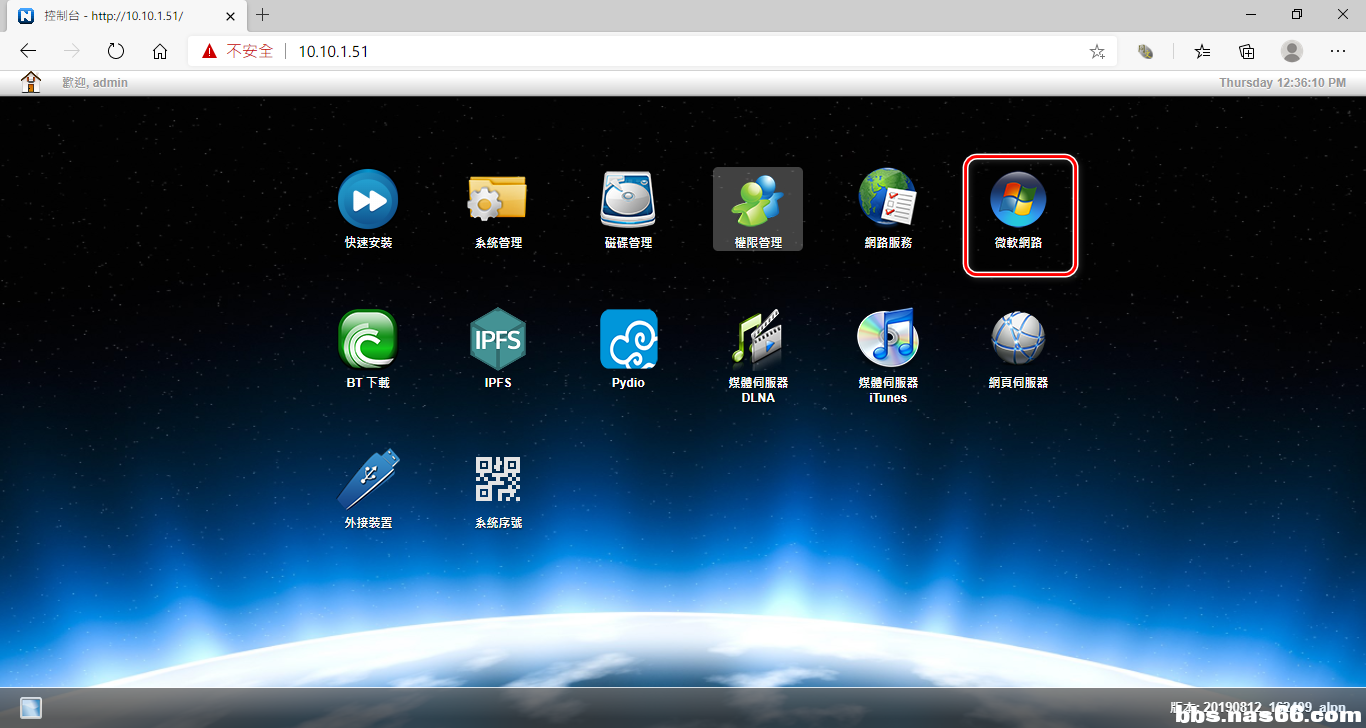Open the 網頁伺服器 web server icon

pyautogui.click(x=1018, y=339)
